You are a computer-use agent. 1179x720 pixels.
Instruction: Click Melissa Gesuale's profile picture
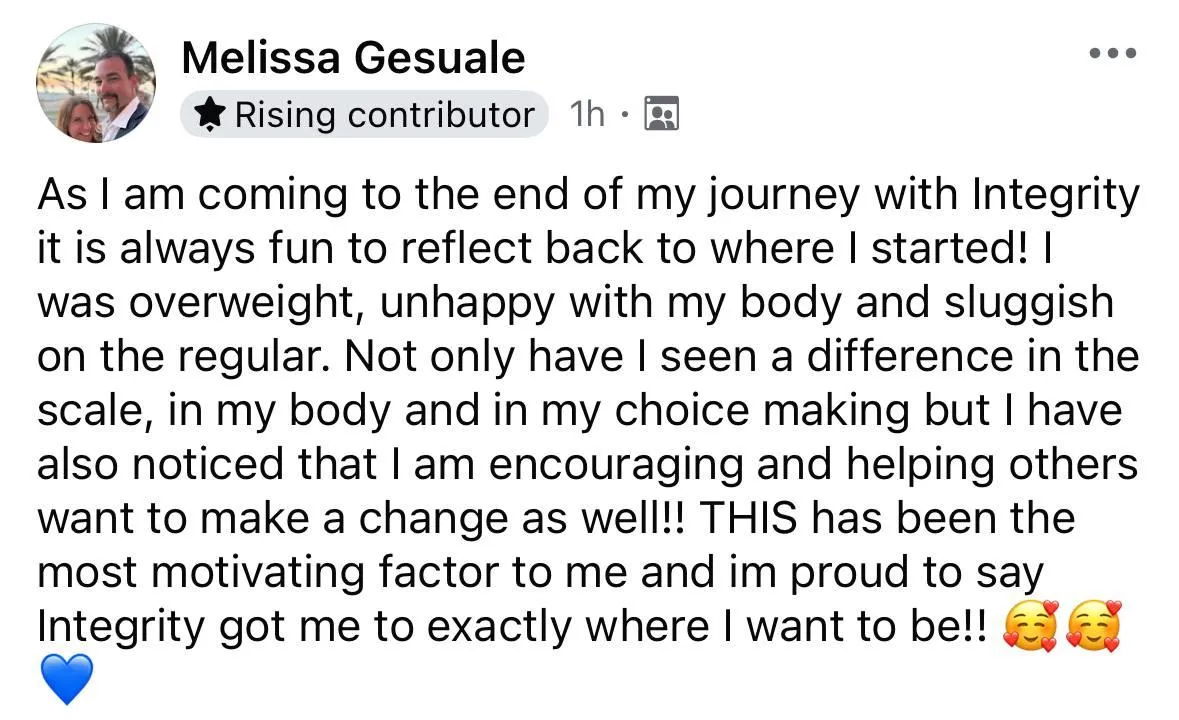[x=96, y=82]
